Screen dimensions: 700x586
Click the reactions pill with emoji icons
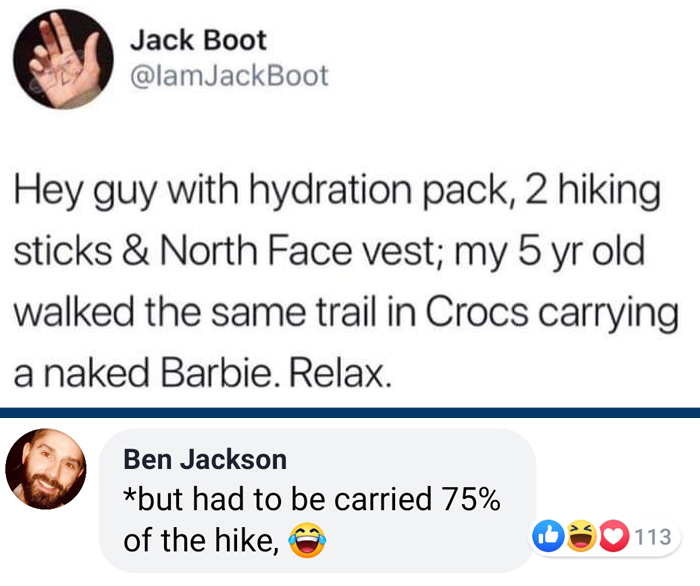(x=604, y=536)
